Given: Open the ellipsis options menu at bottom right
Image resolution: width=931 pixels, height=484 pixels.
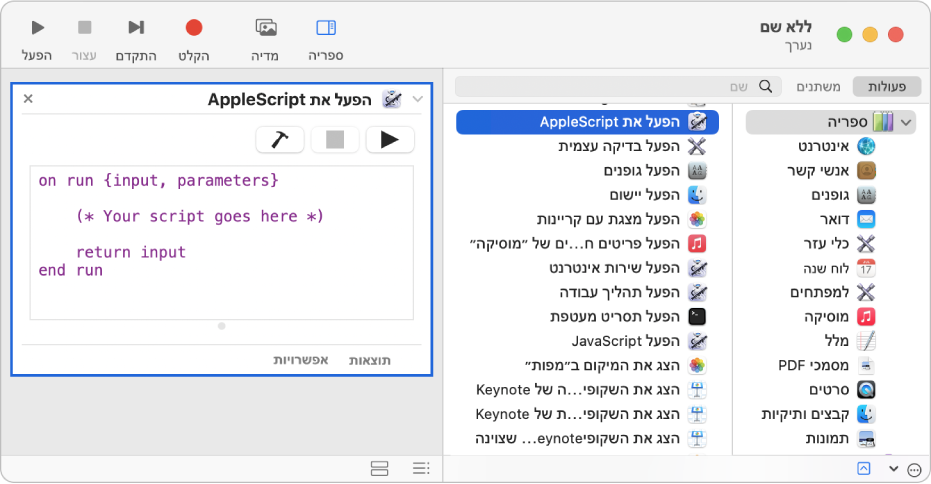Looking at the screenshot, I should point(913,469).
